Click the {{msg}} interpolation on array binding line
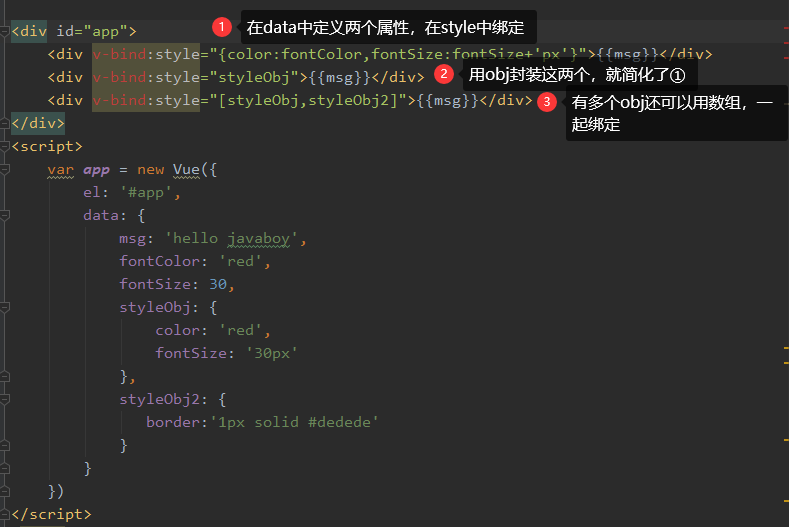This screenshot has width=789, height=527. tap(447, 100)
